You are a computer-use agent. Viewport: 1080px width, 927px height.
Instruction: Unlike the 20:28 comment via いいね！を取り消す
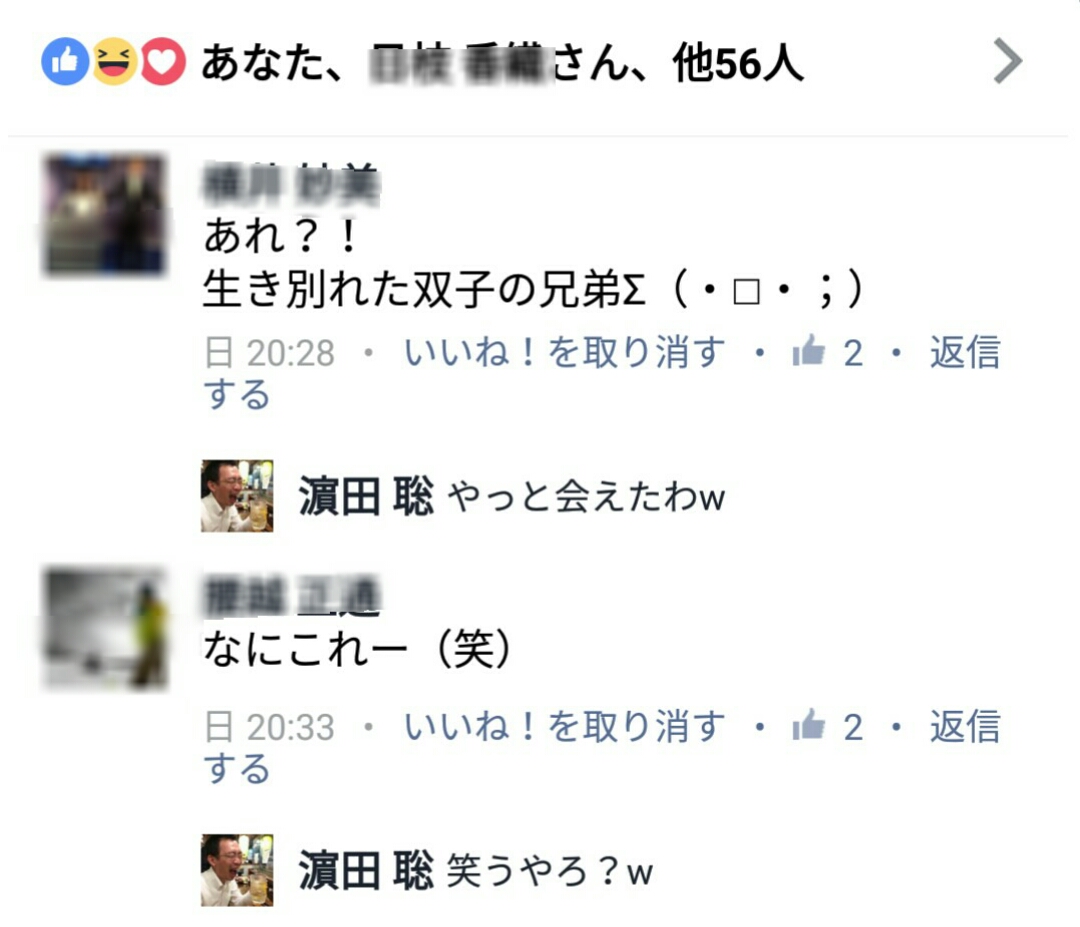[x=564, y=353]
